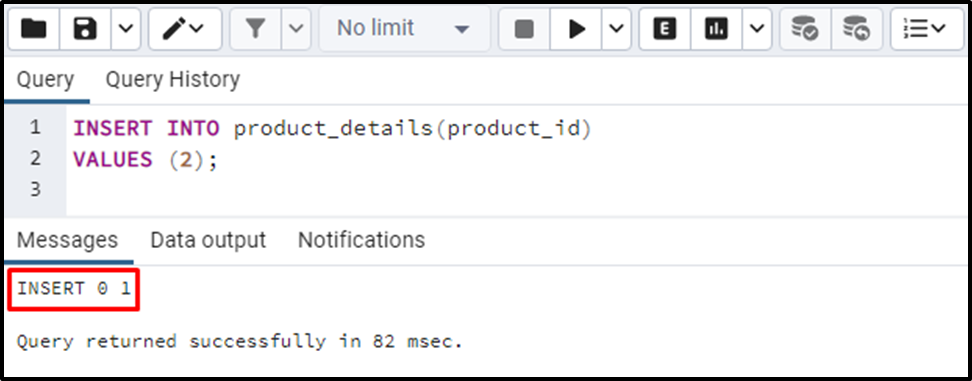The height and width of the screenshot is (381, 972).
Task: Open the Notifications tab
Action: pyautogui.click(x=361, y=240)
